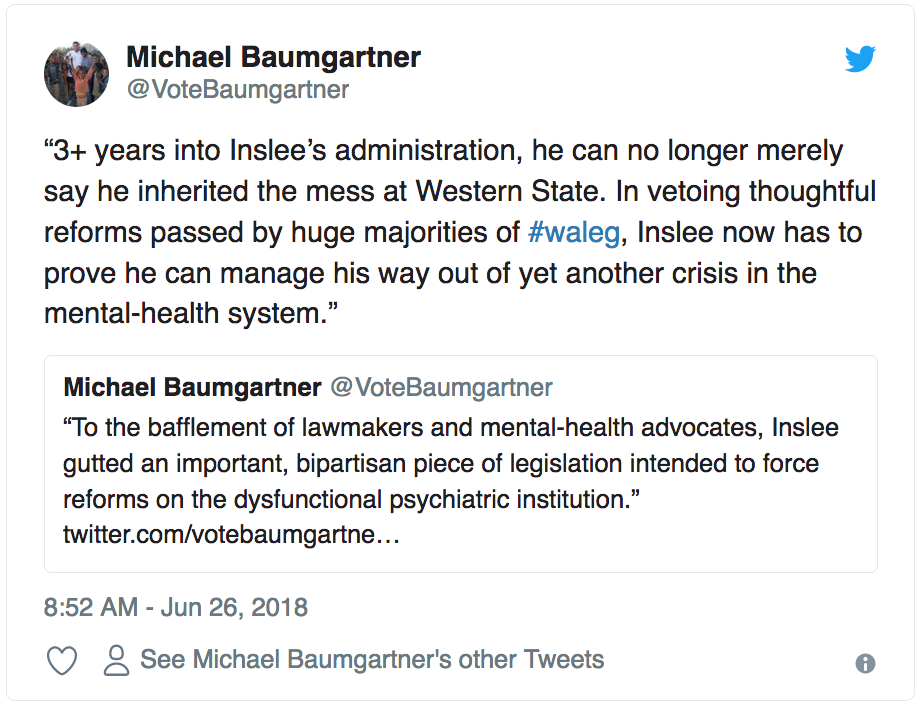Viewport: 924px width, 706px height.
Task: Click the main tweet text about Inslee's administration
Action: tap(460, 232)
